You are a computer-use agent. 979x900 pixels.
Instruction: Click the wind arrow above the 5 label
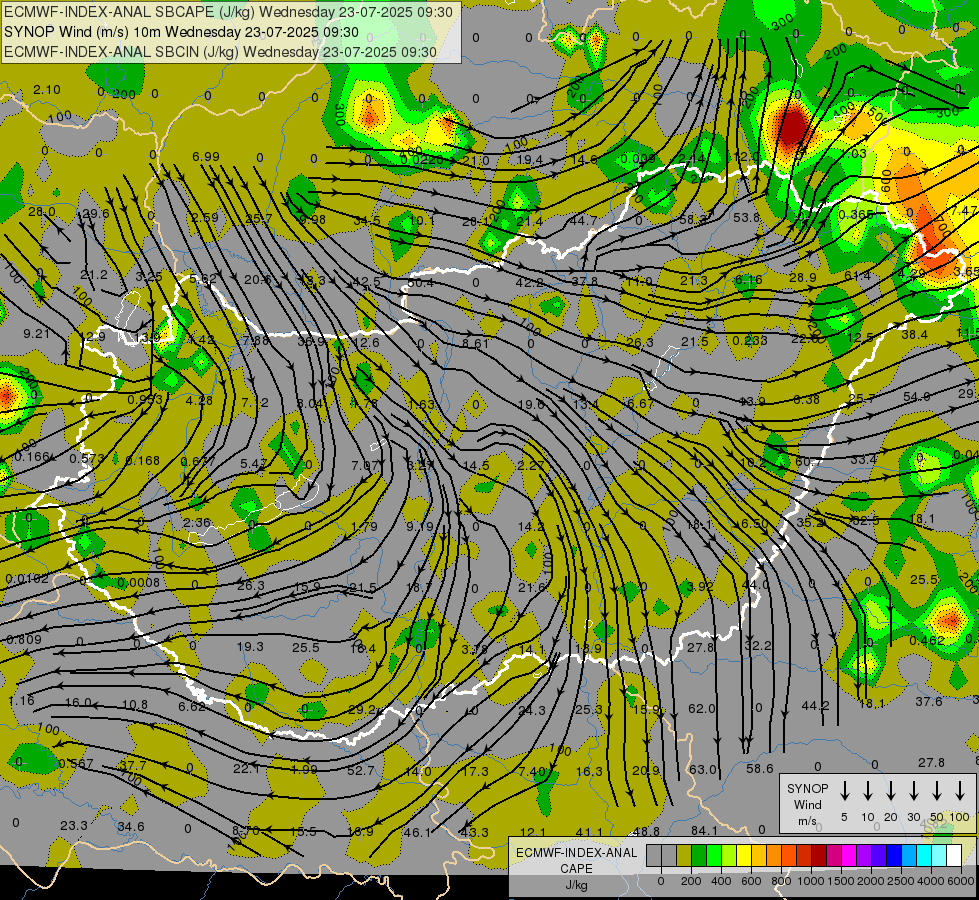(x=844, y=791)
